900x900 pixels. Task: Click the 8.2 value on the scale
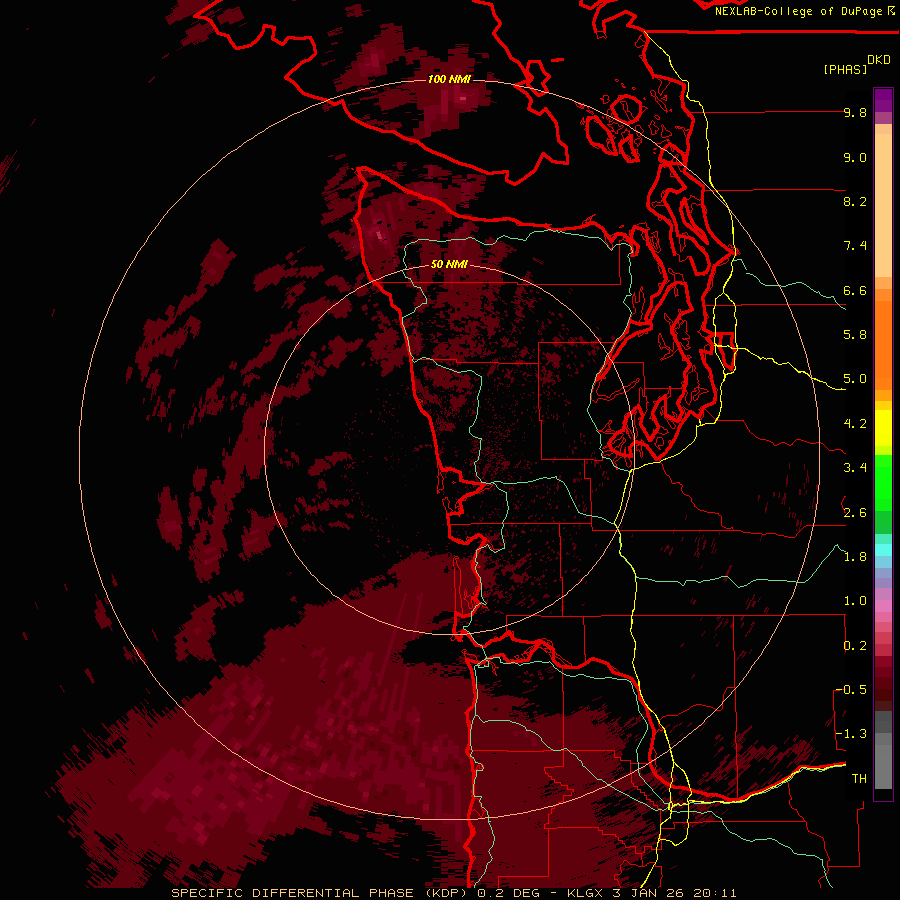pyautogui.click(x=855, y=201)
